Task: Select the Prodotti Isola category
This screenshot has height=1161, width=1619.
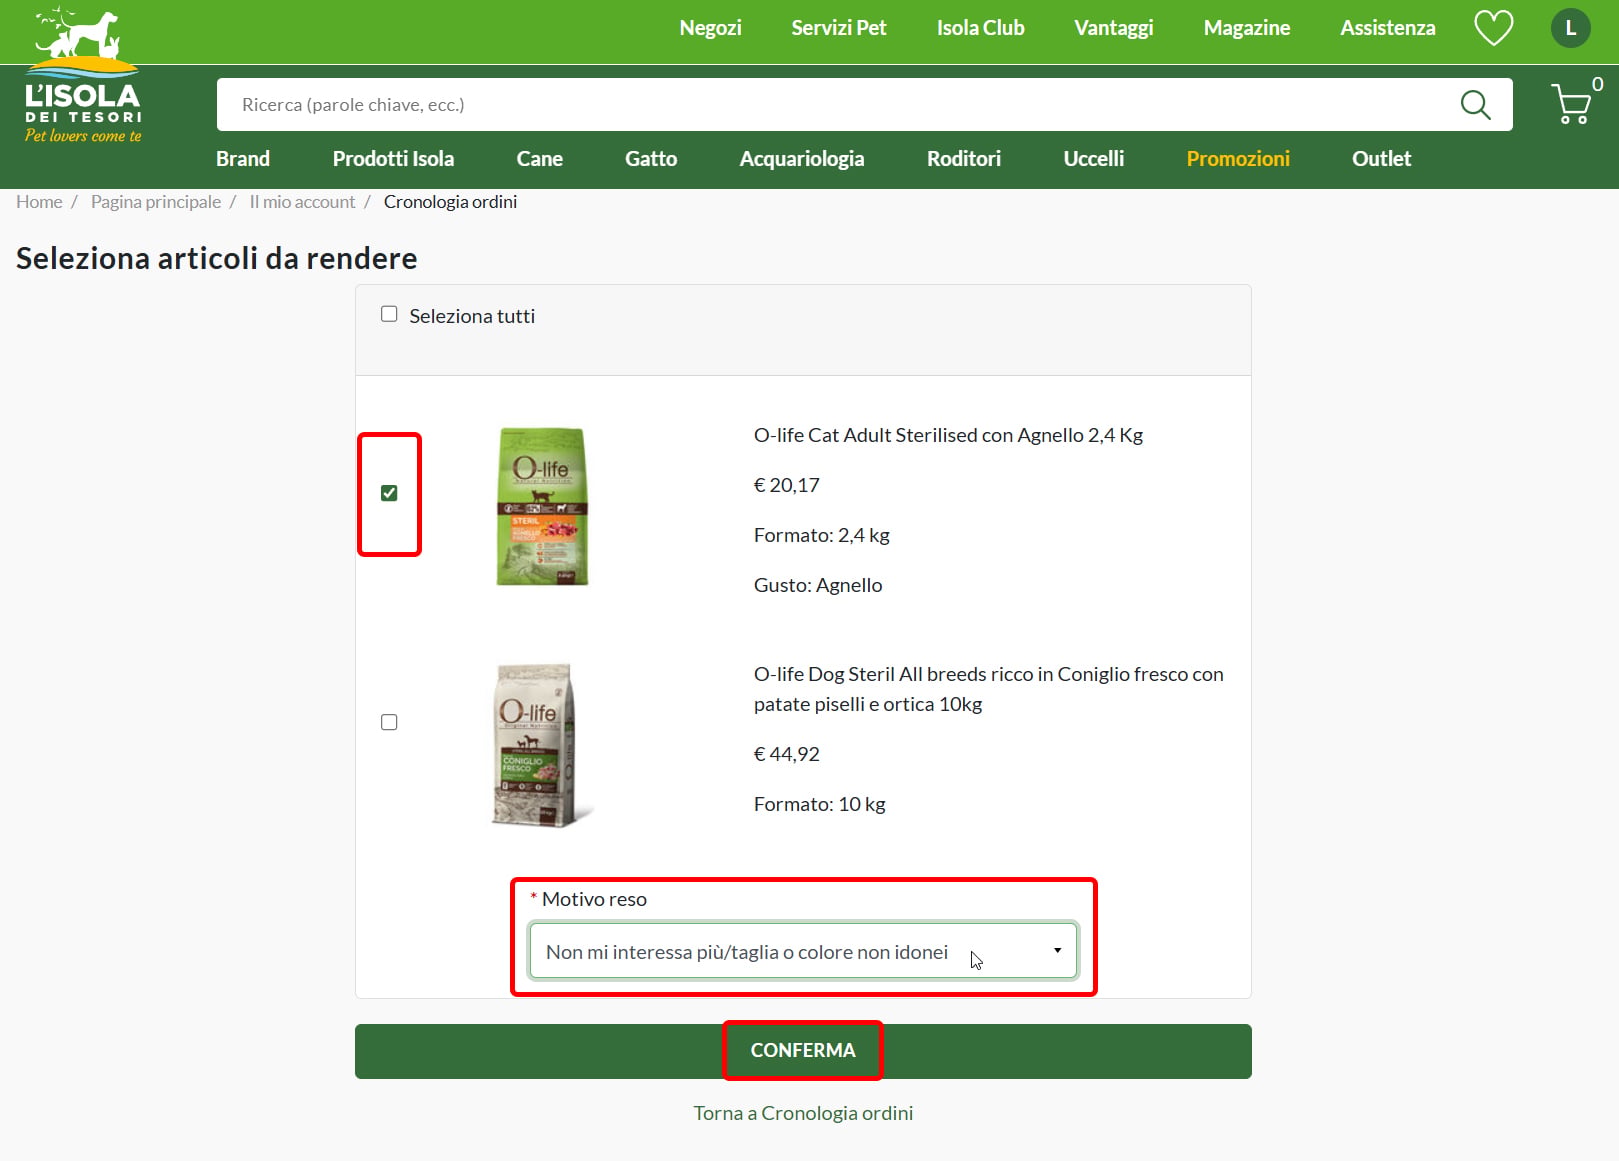Action: (x=393, y=159)
